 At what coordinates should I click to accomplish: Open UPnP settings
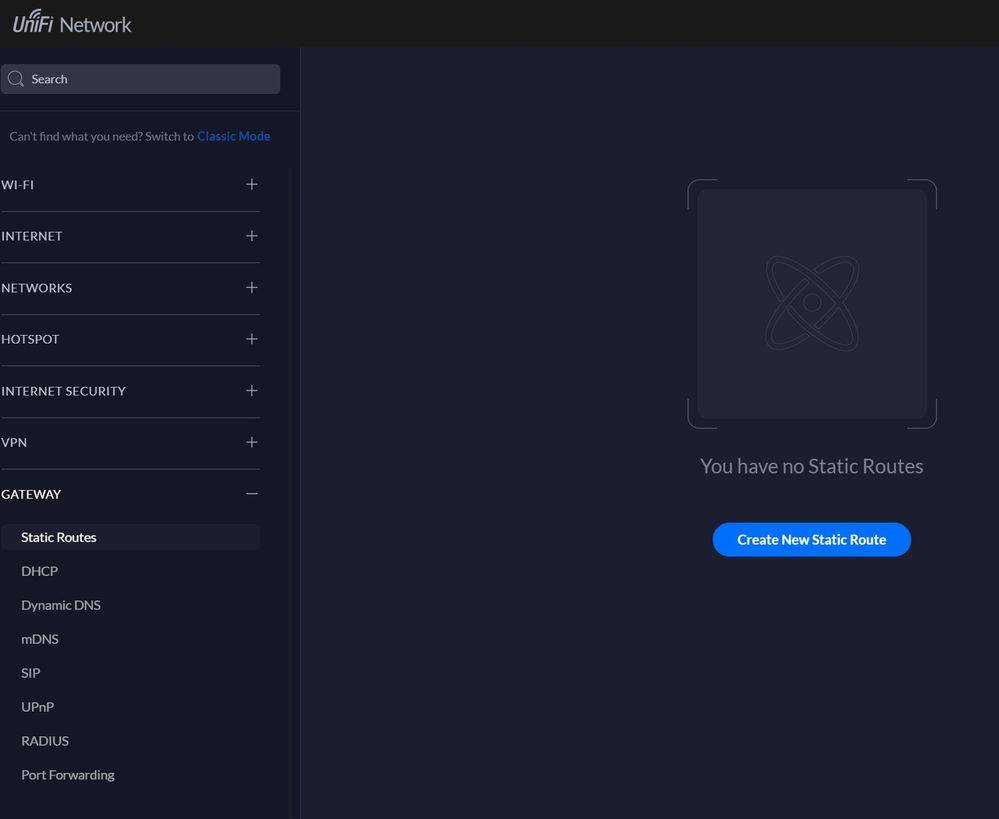(38, 708)
